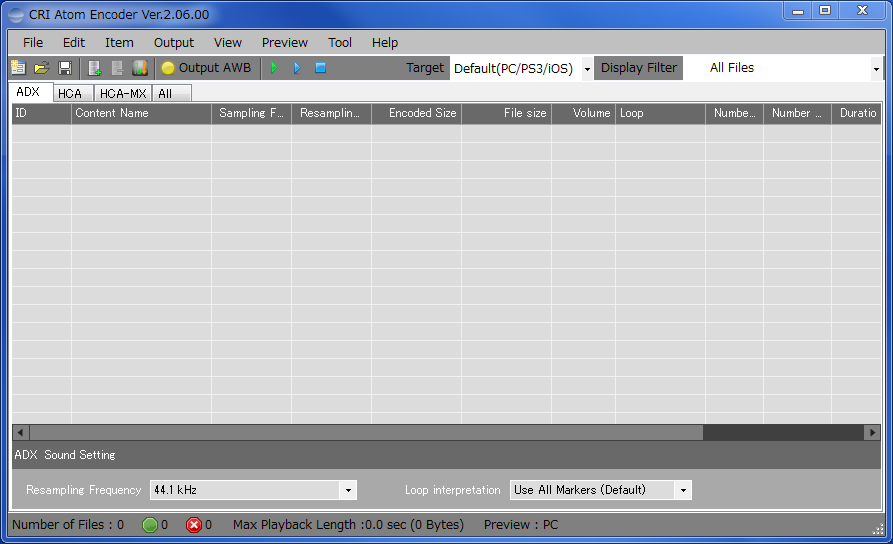Click the horizontal scrollbar thumb
The image size is (893, 544).
366,432
